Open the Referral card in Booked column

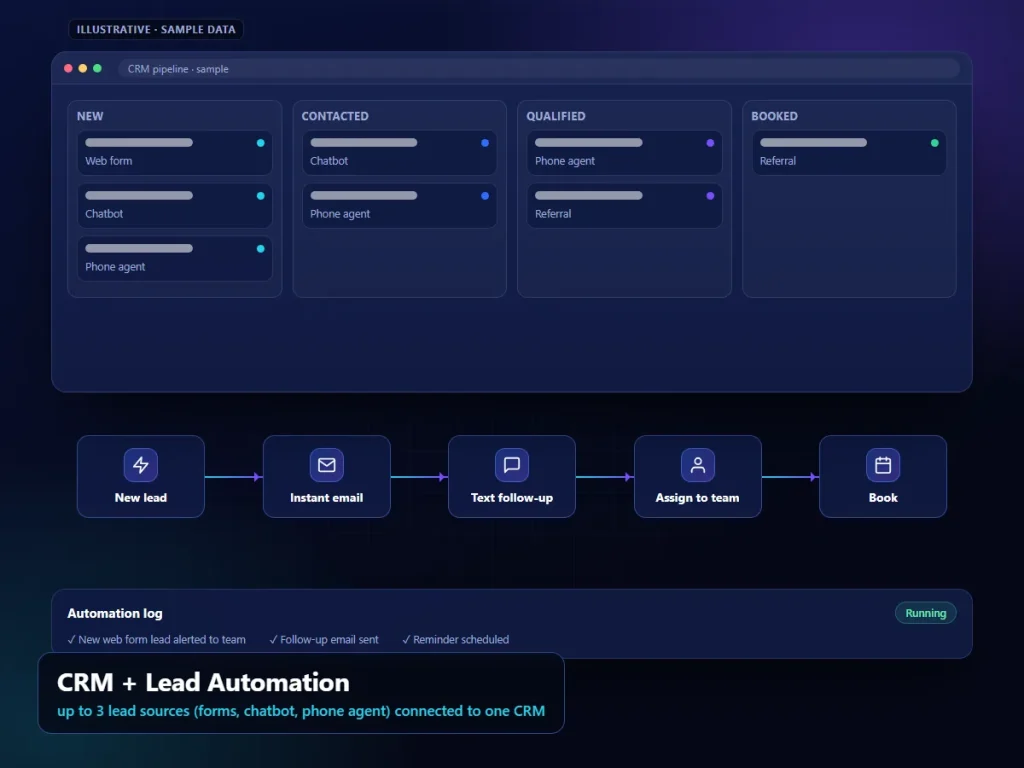tap(849, 153)
